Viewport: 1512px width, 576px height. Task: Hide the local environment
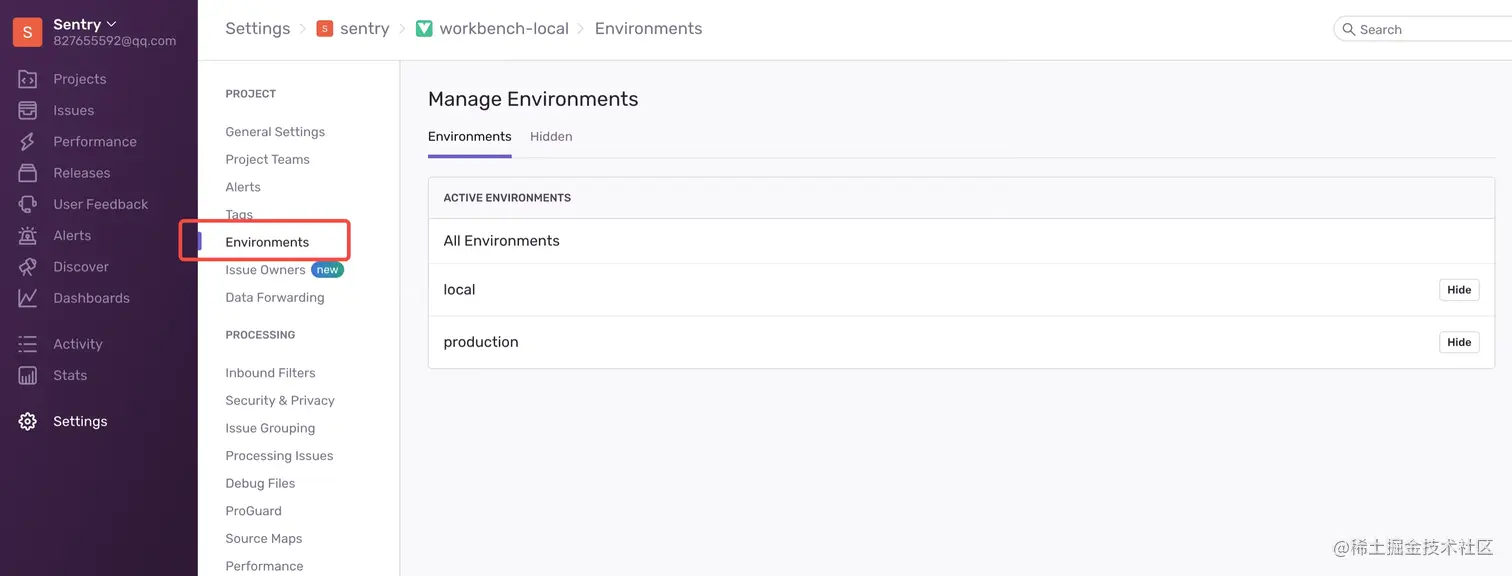1459,290
